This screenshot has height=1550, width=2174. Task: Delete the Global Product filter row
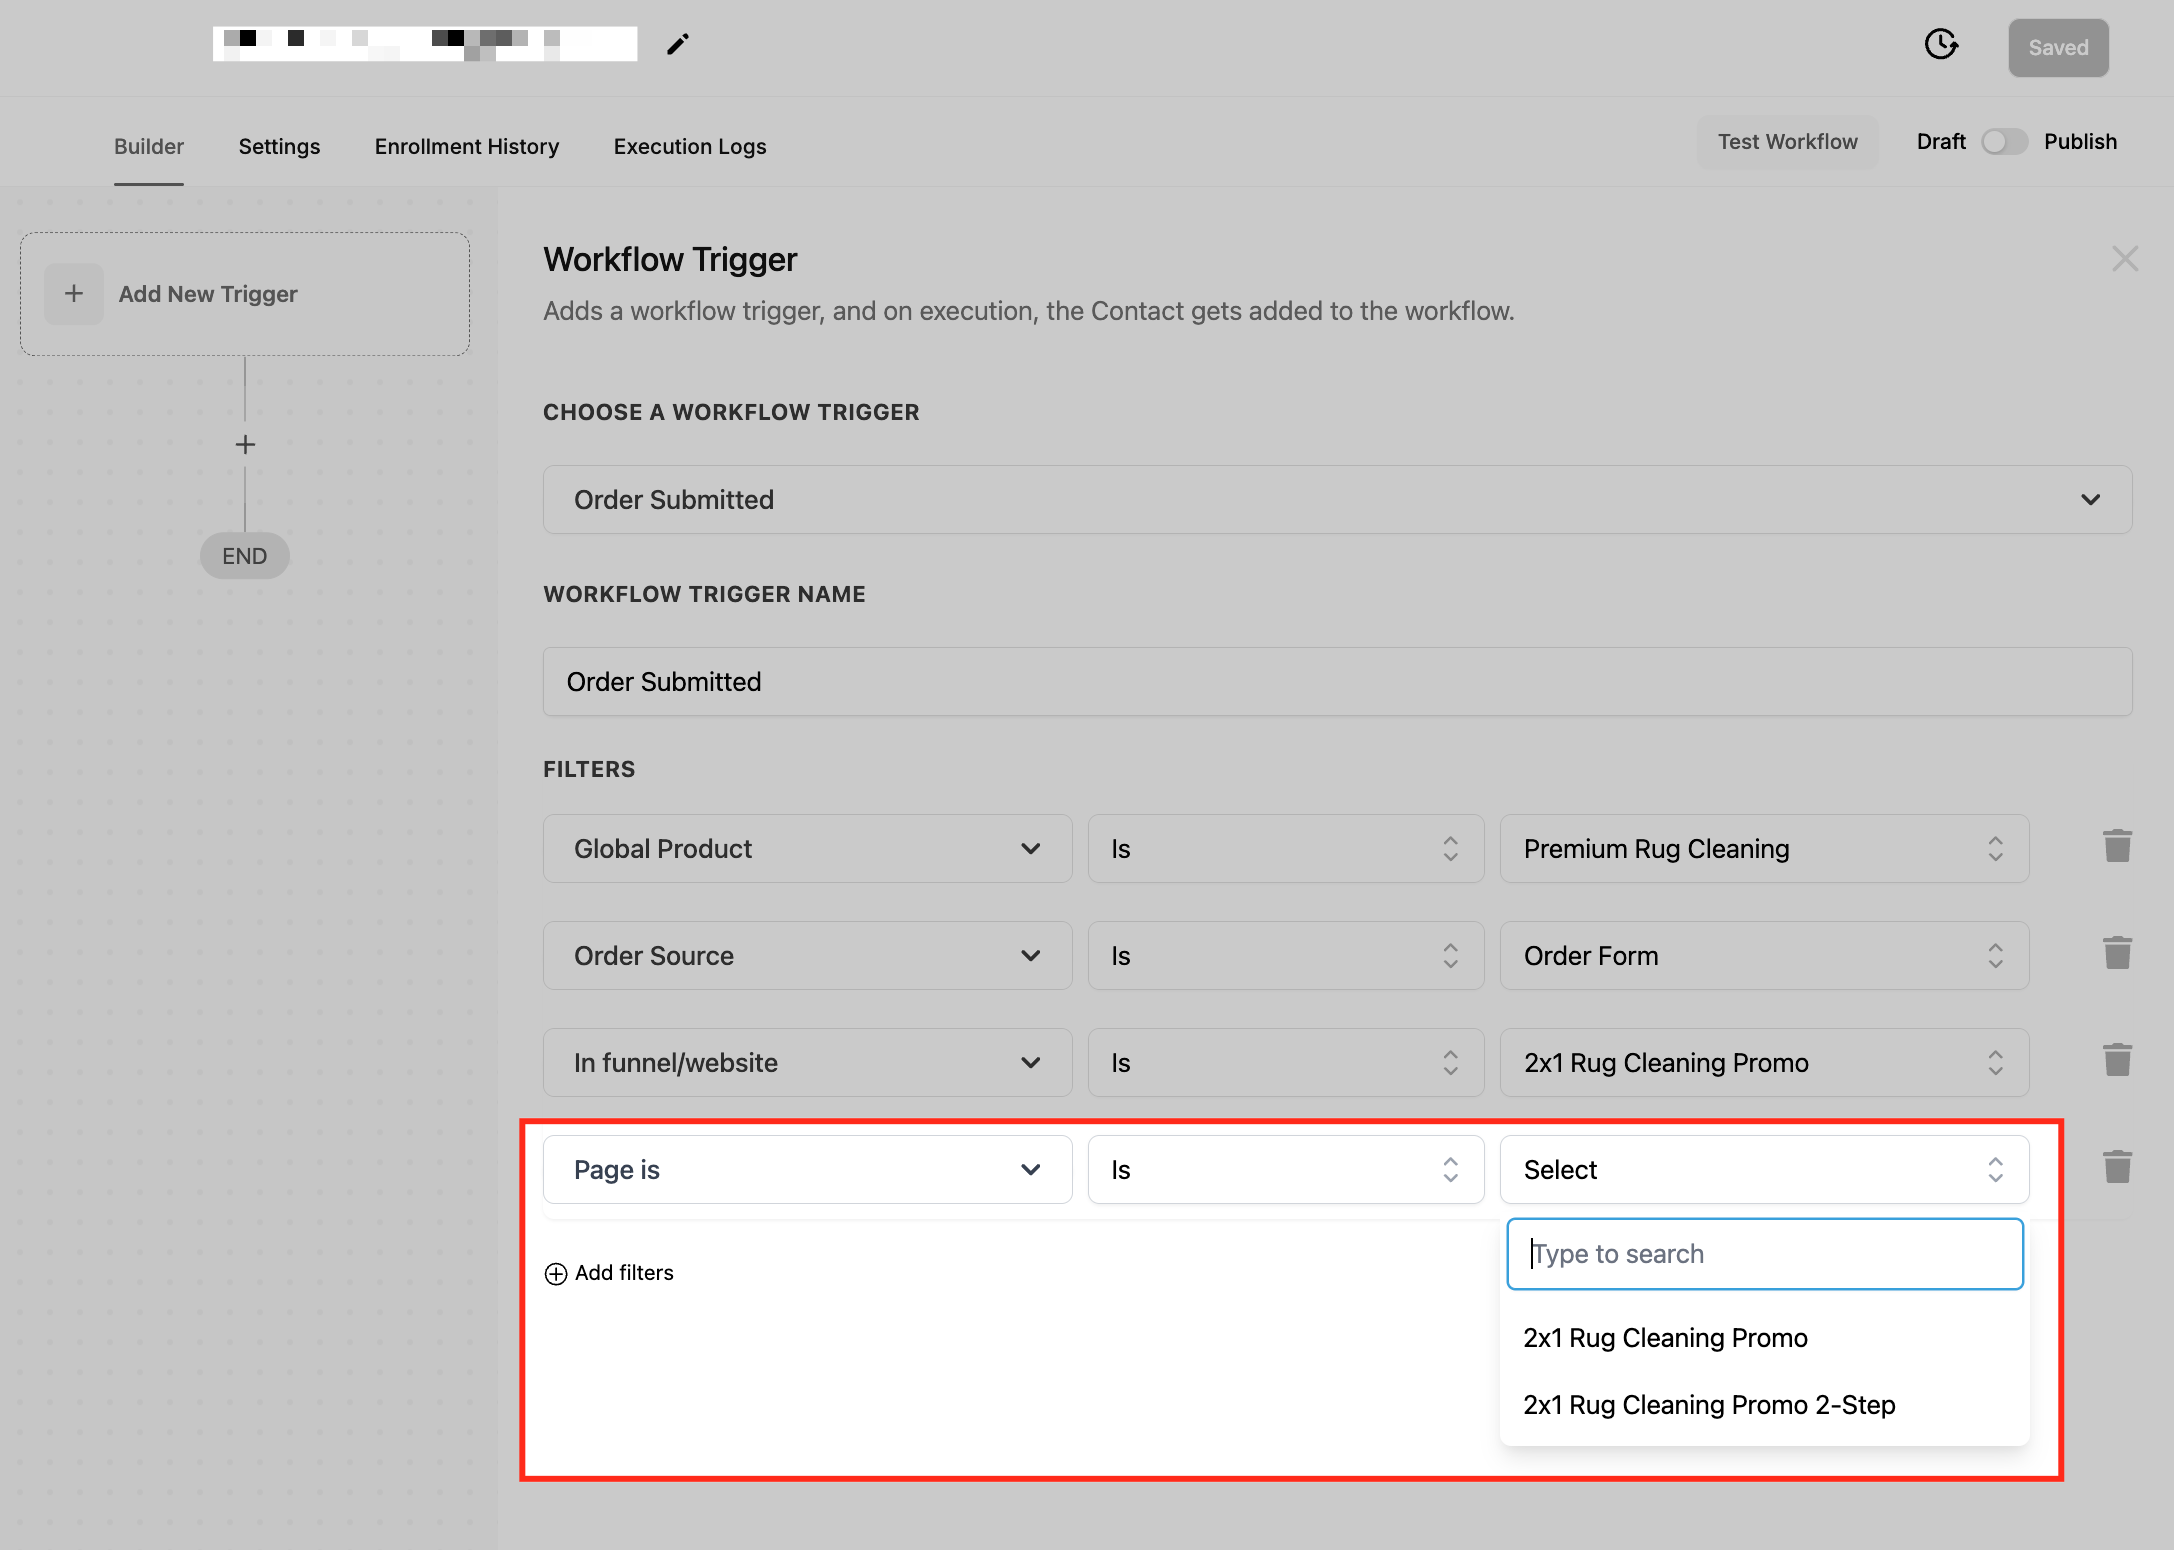click(x=2116, y=847)
